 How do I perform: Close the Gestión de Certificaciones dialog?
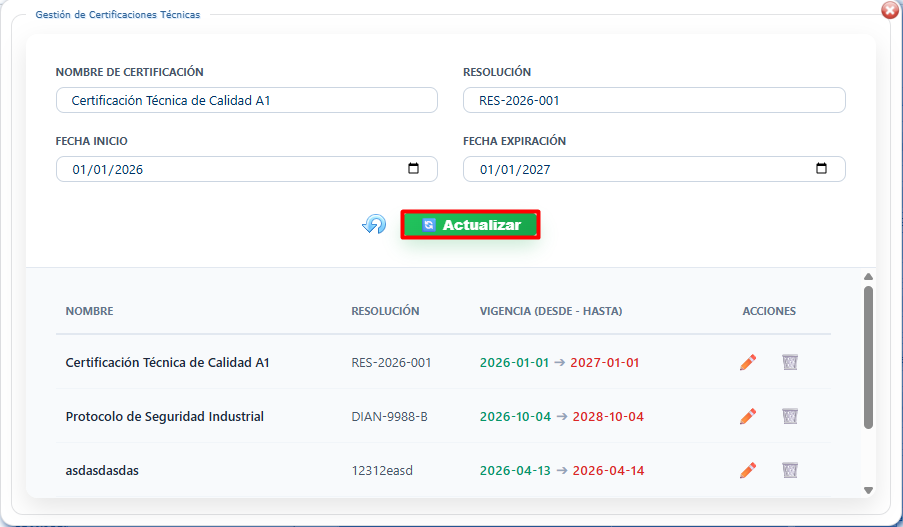pos(889,10)
